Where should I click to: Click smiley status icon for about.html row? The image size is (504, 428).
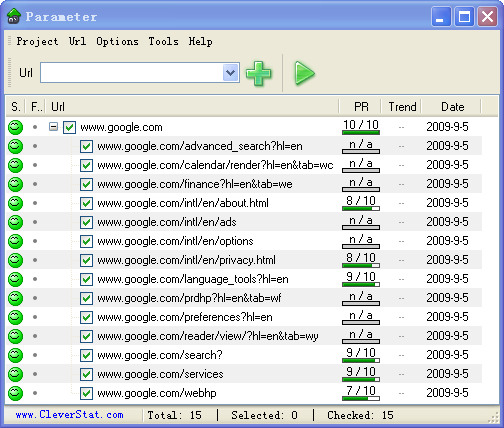(15, 203)
